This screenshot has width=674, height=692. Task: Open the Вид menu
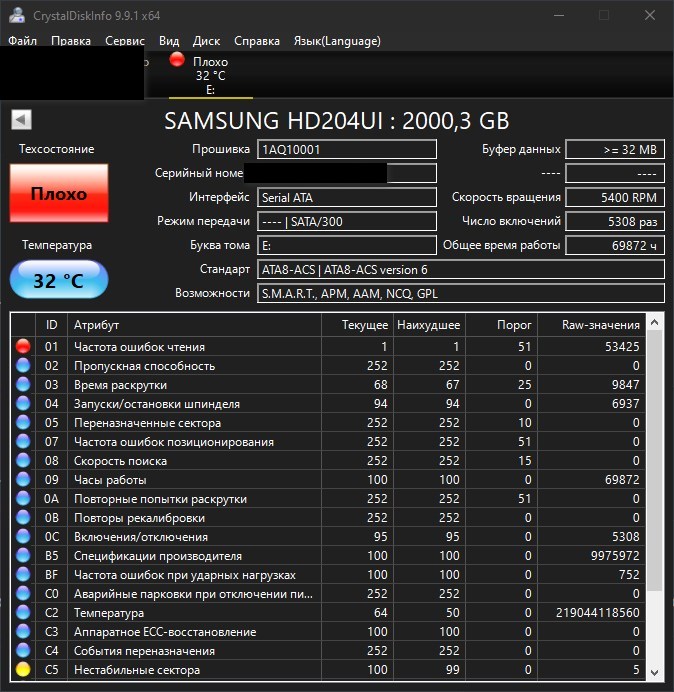coord(169,41)
